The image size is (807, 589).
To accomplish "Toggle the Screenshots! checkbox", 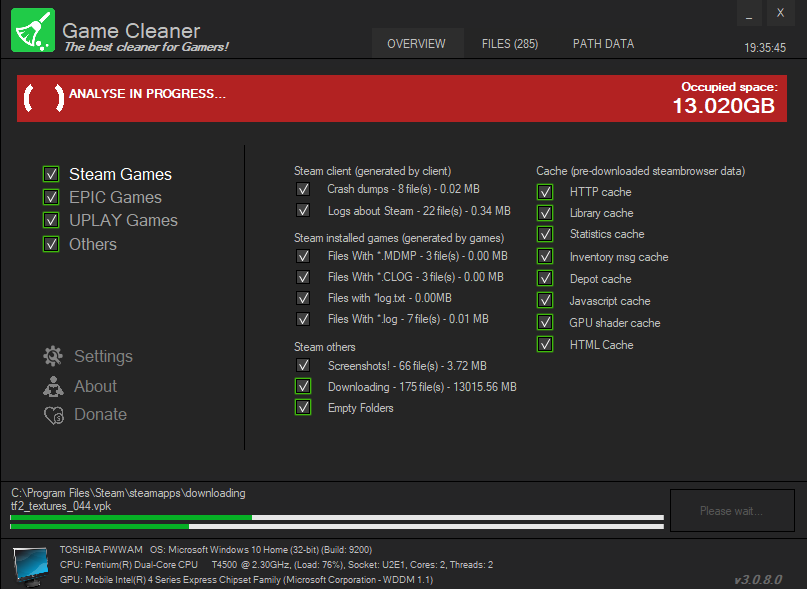I will [303, 365].
